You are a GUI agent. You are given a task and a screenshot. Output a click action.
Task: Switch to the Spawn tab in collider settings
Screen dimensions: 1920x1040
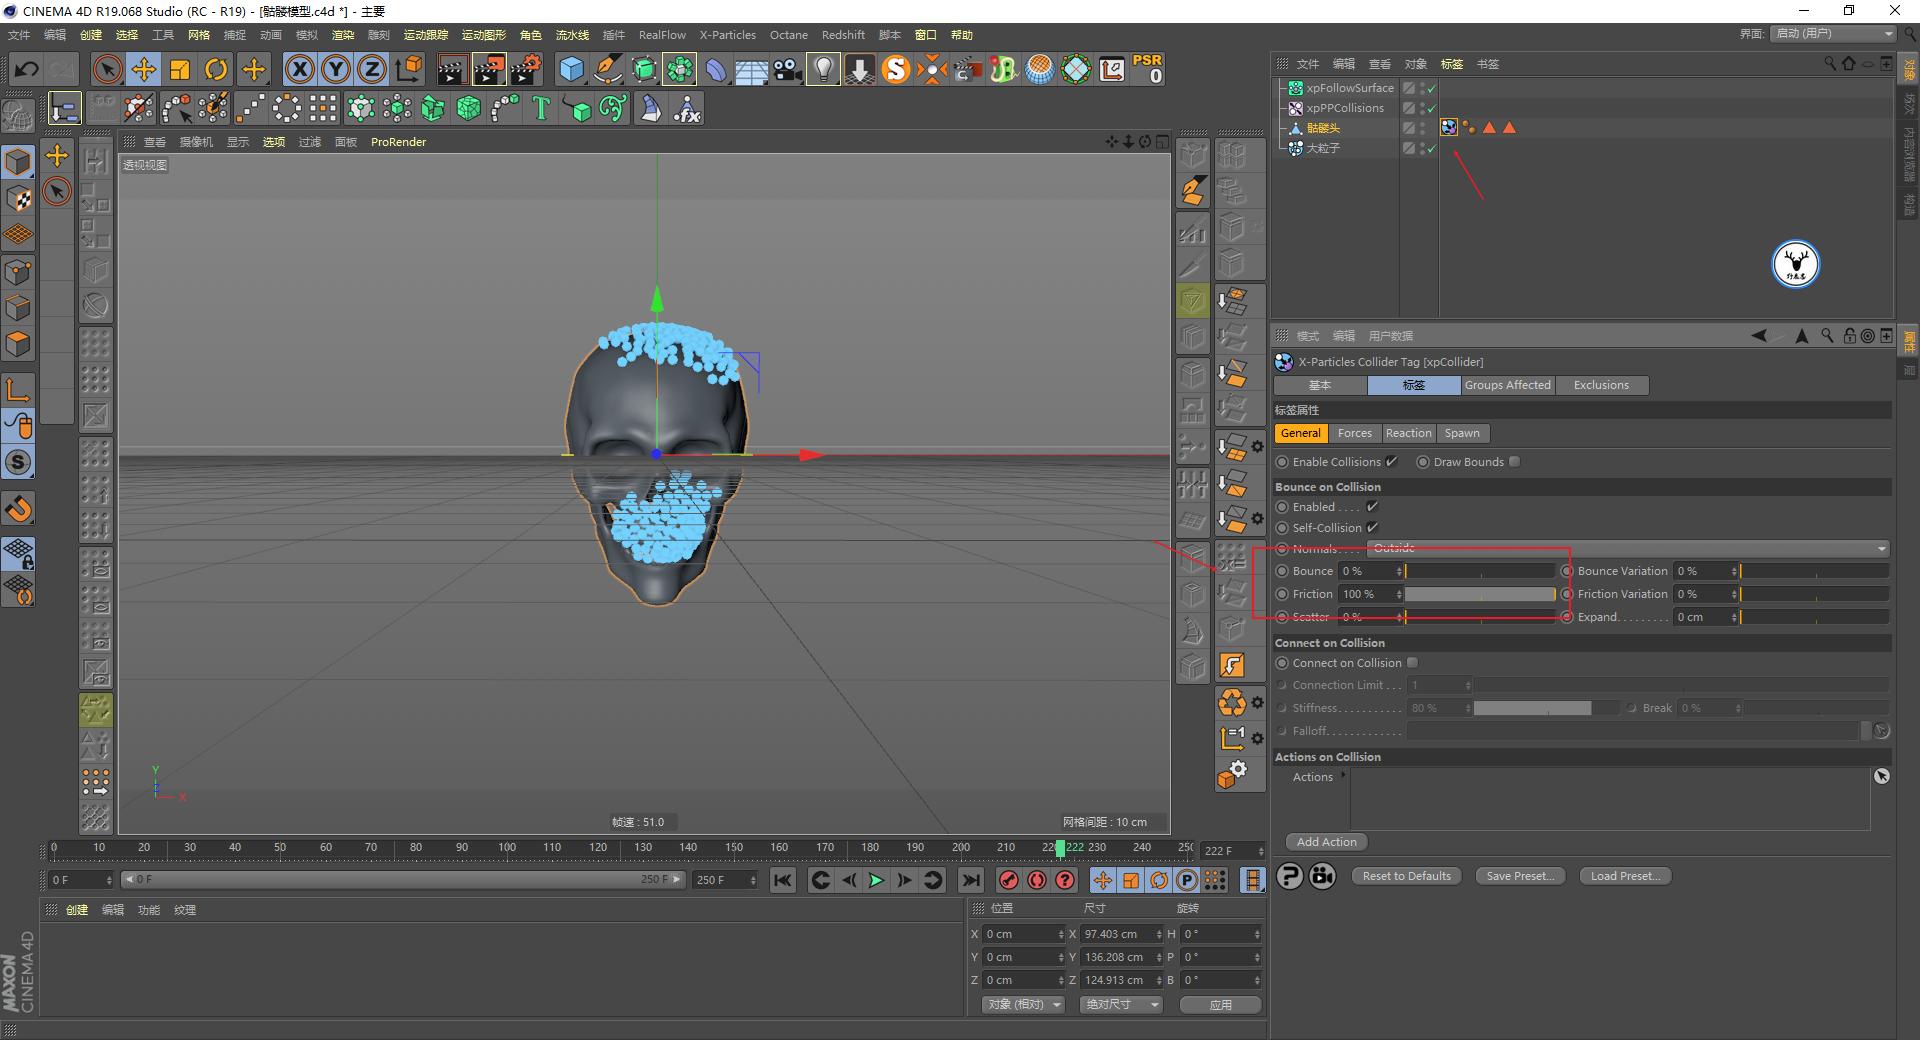[x=1462, y=433]
